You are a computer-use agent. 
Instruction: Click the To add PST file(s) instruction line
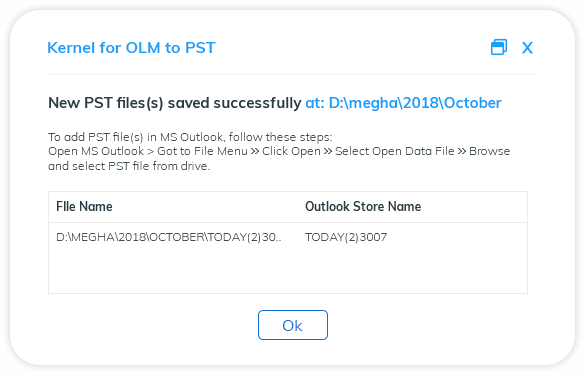coord(190,137)
